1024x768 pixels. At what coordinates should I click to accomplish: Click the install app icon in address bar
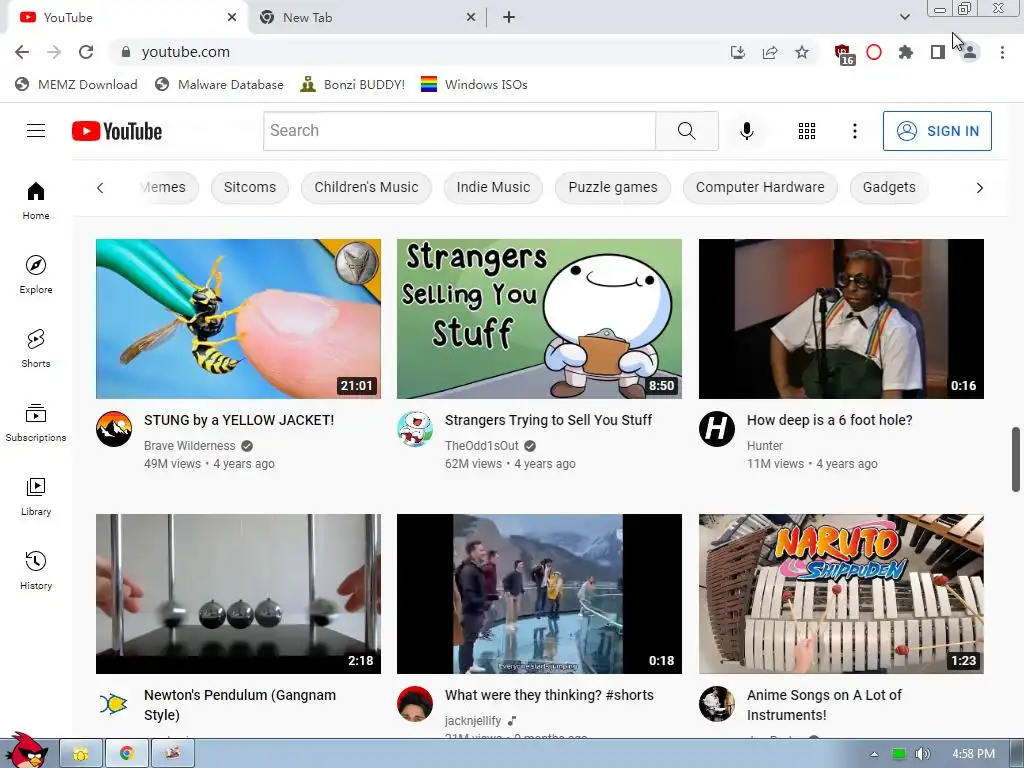738,52
